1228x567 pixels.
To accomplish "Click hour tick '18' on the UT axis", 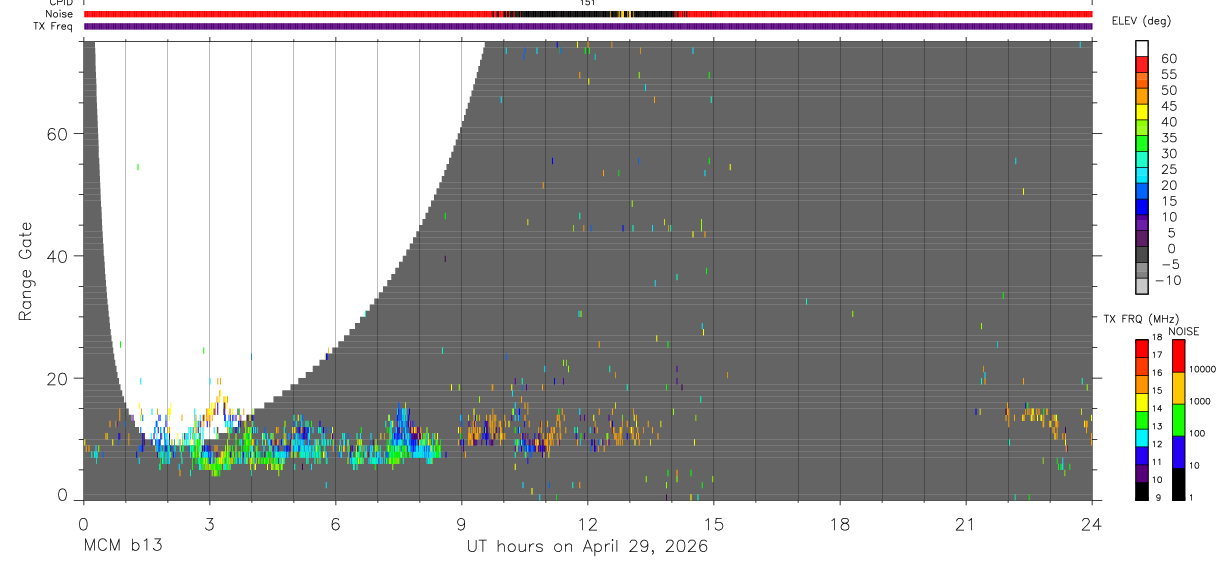I will point(840,524).
